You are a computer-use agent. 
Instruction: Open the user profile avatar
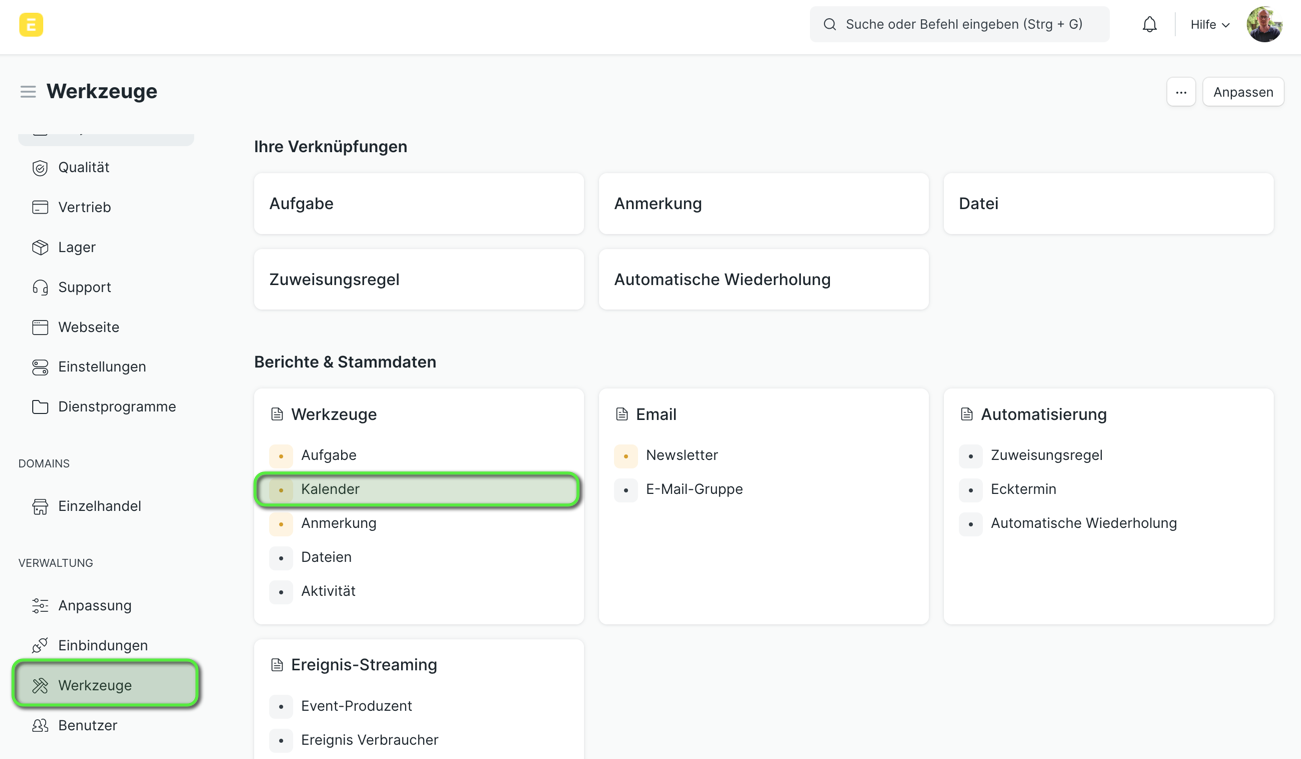(x=1264, y=25)
